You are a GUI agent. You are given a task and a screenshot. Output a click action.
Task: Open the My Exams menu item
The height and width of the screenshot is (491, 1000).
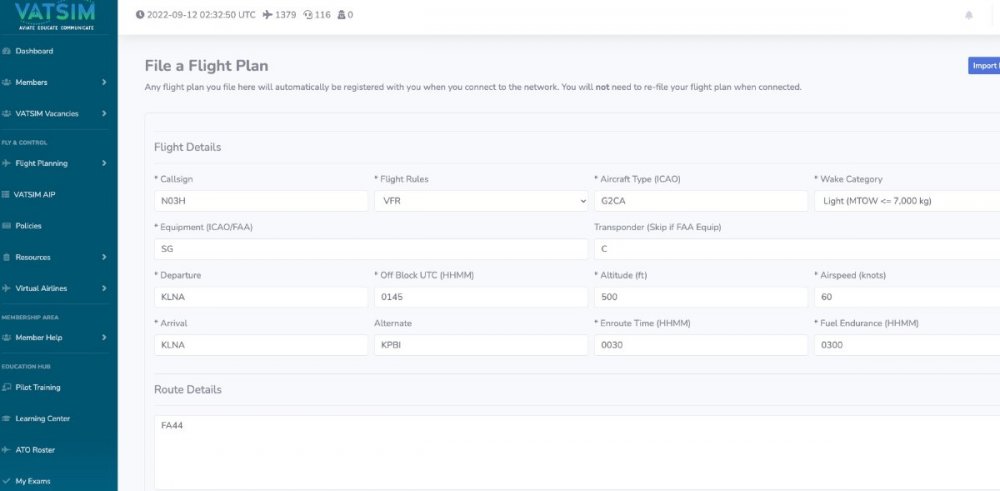point(34,481)
